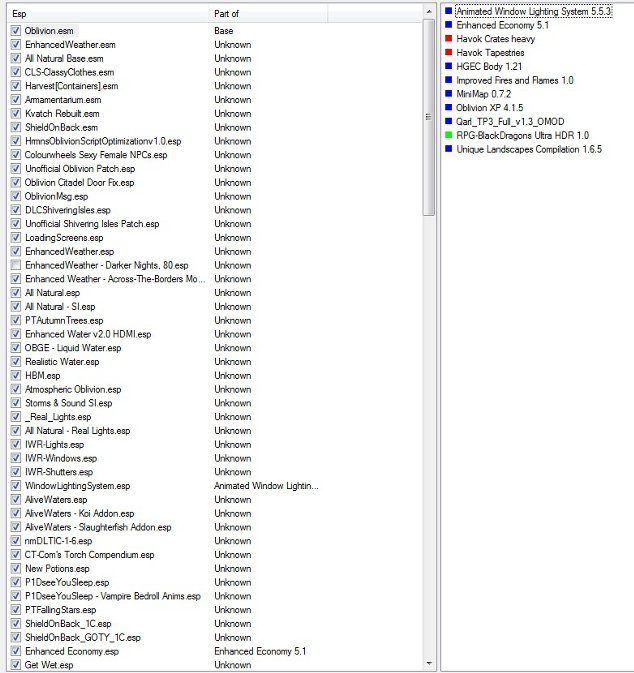Click blue square icon beside HGEC Body 1.21
The height and width of the screenshot is (673, 634).
(x=449, y=66)
